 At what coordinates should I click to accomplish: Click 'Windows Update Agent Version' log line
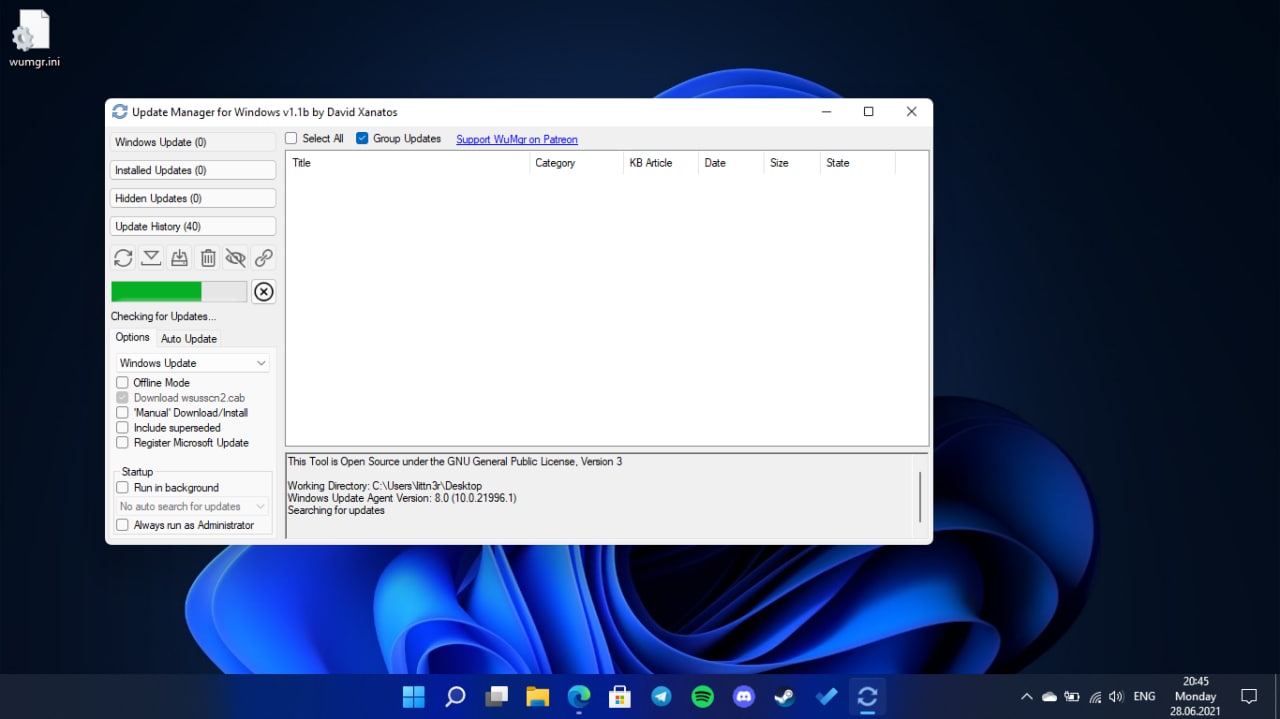click(x=402, y=498)
